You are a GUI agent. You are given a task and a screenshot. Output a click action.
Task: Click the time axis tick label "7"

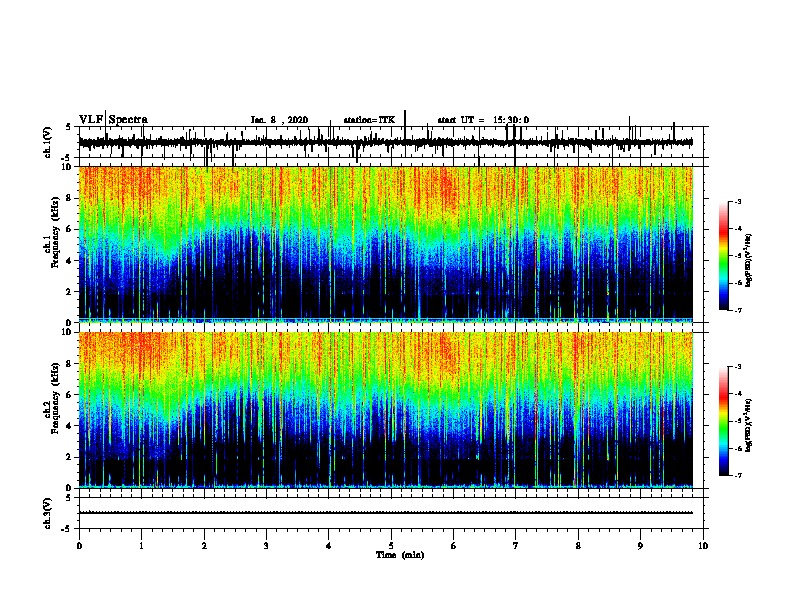pyautogui.click(x=516, y=546)
